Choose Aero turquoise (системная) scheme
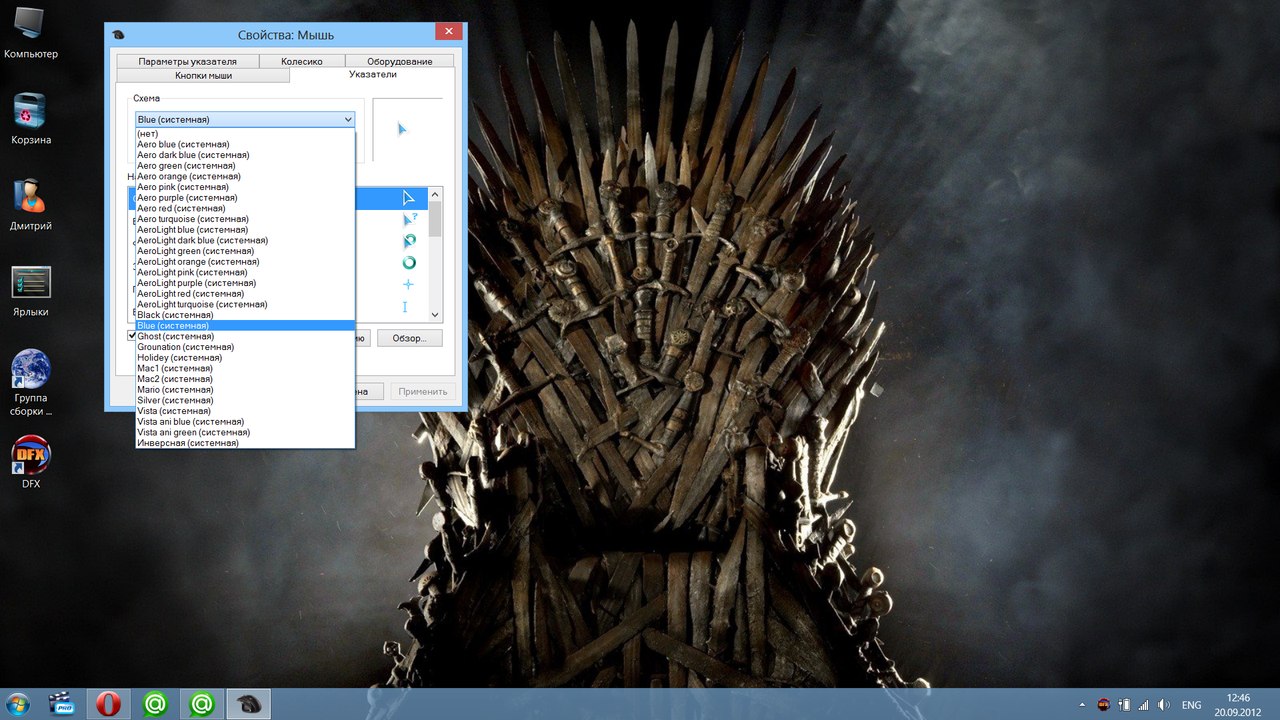 [245, 219]
